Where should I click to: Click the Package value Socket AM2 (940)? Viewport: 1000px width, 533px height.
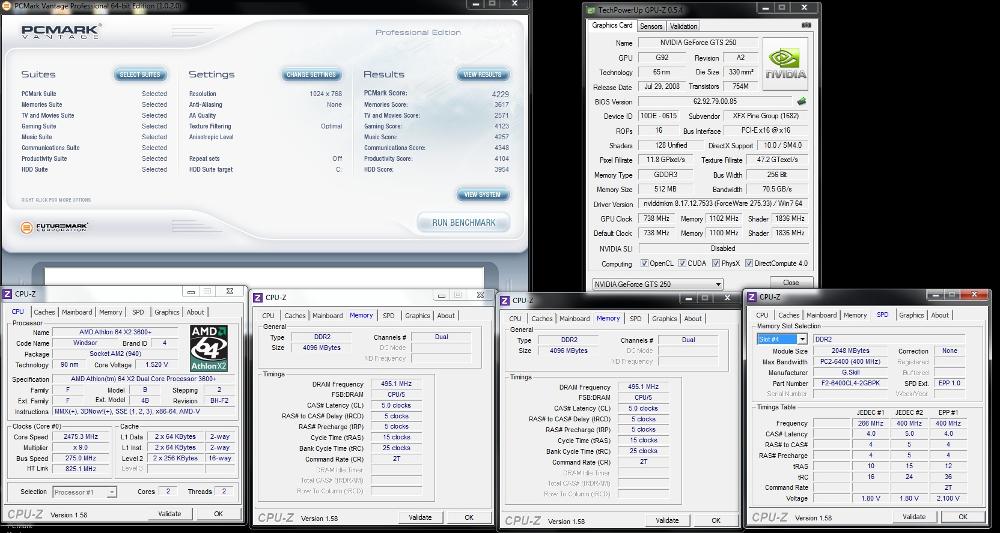click(114, 354)
